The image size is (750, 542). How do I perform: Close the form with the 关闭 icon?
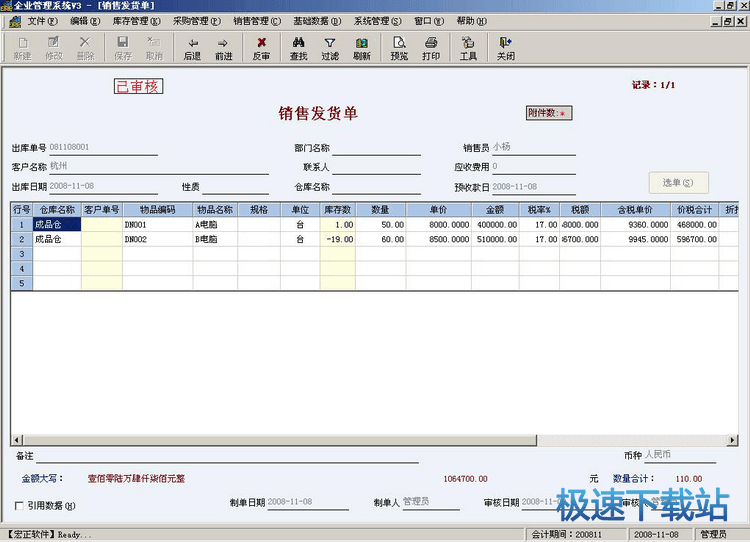[x=506, y=48]
